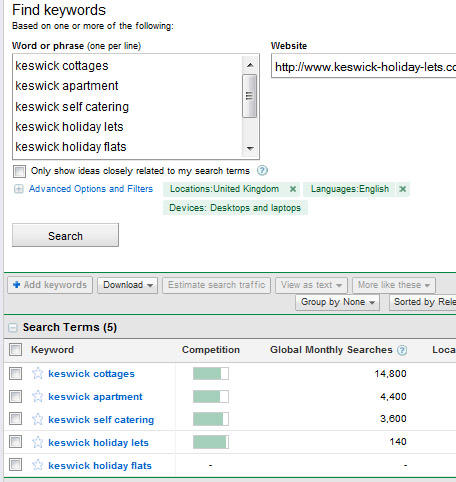
Task: Remove the Languages: English filter
Action: 403,189
